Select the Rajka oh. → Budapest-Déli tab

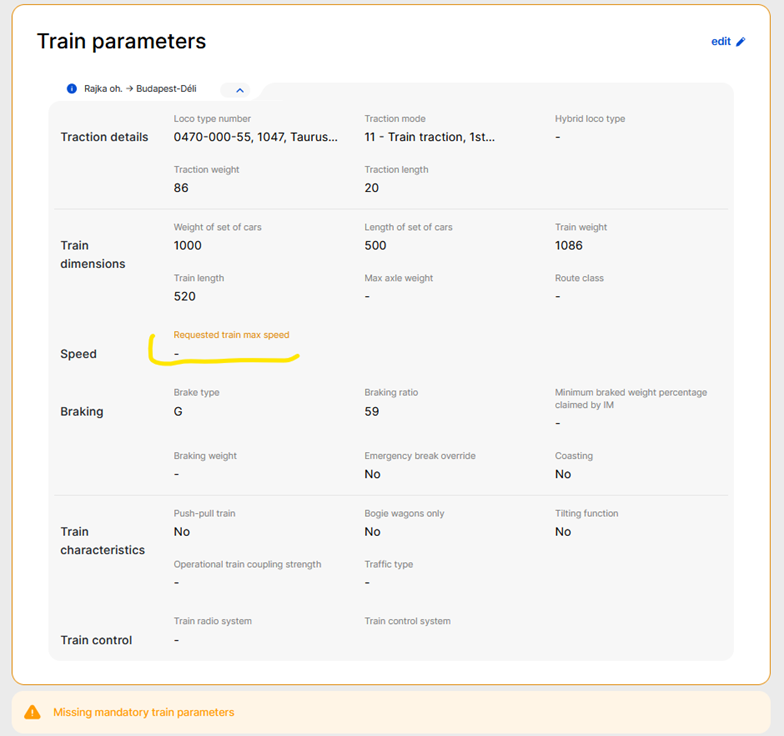(x=140, y=88)
